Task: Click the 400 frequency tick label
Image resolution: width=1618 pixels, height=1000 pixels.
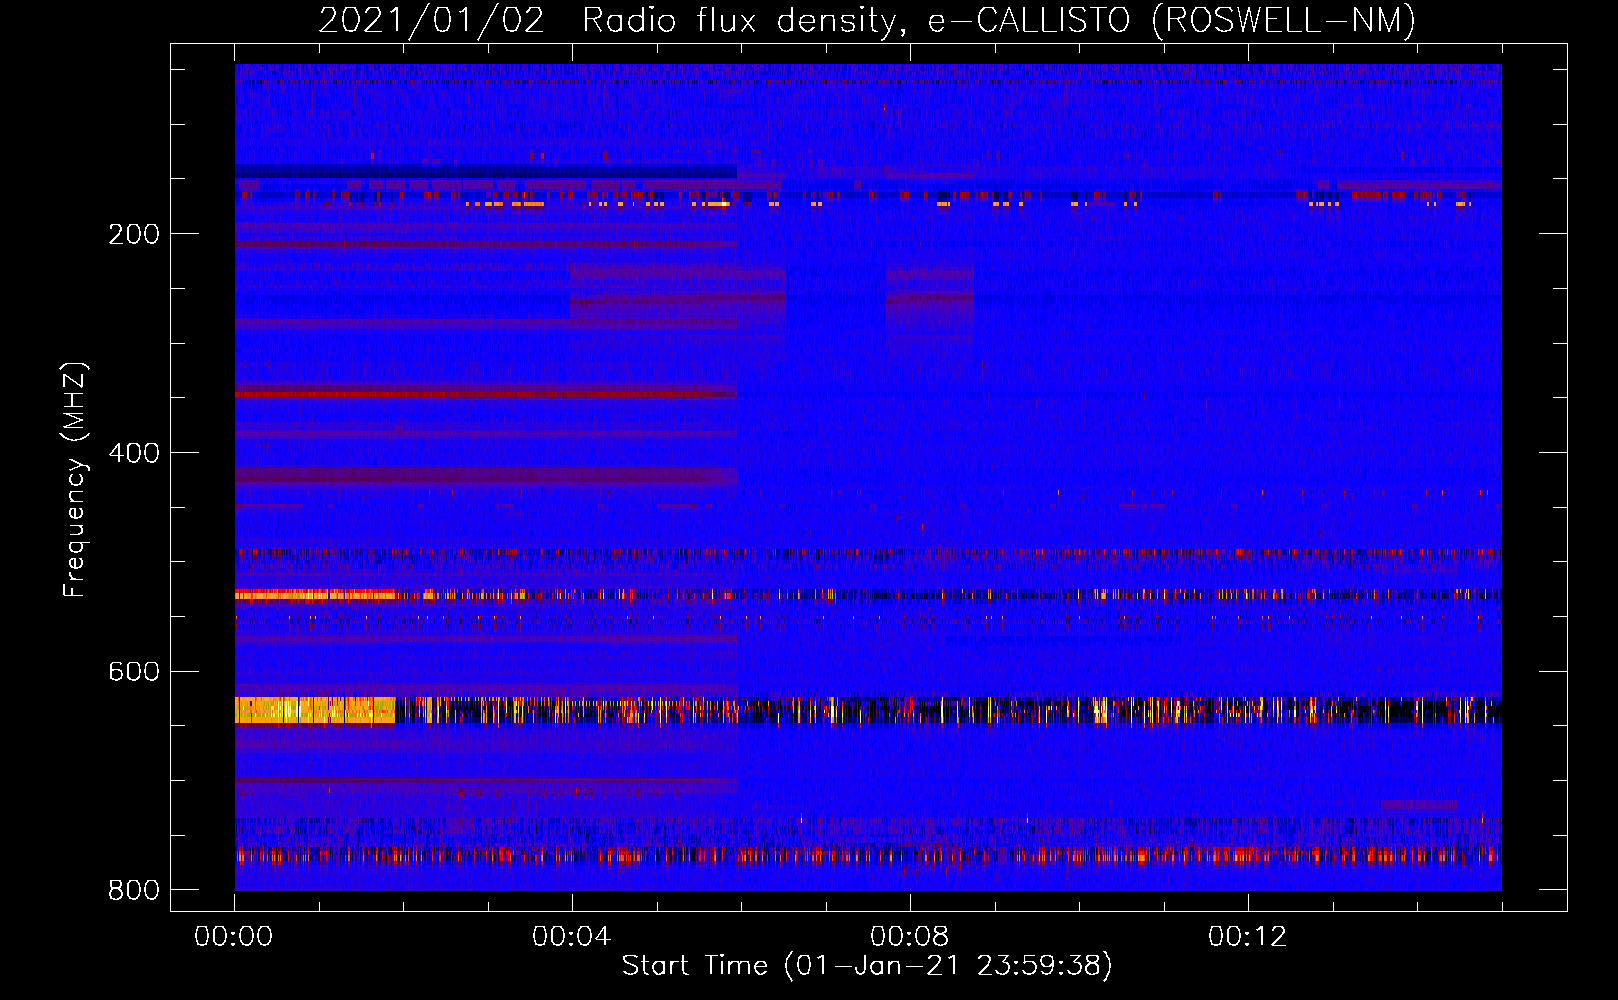Action: click(134, 453)
